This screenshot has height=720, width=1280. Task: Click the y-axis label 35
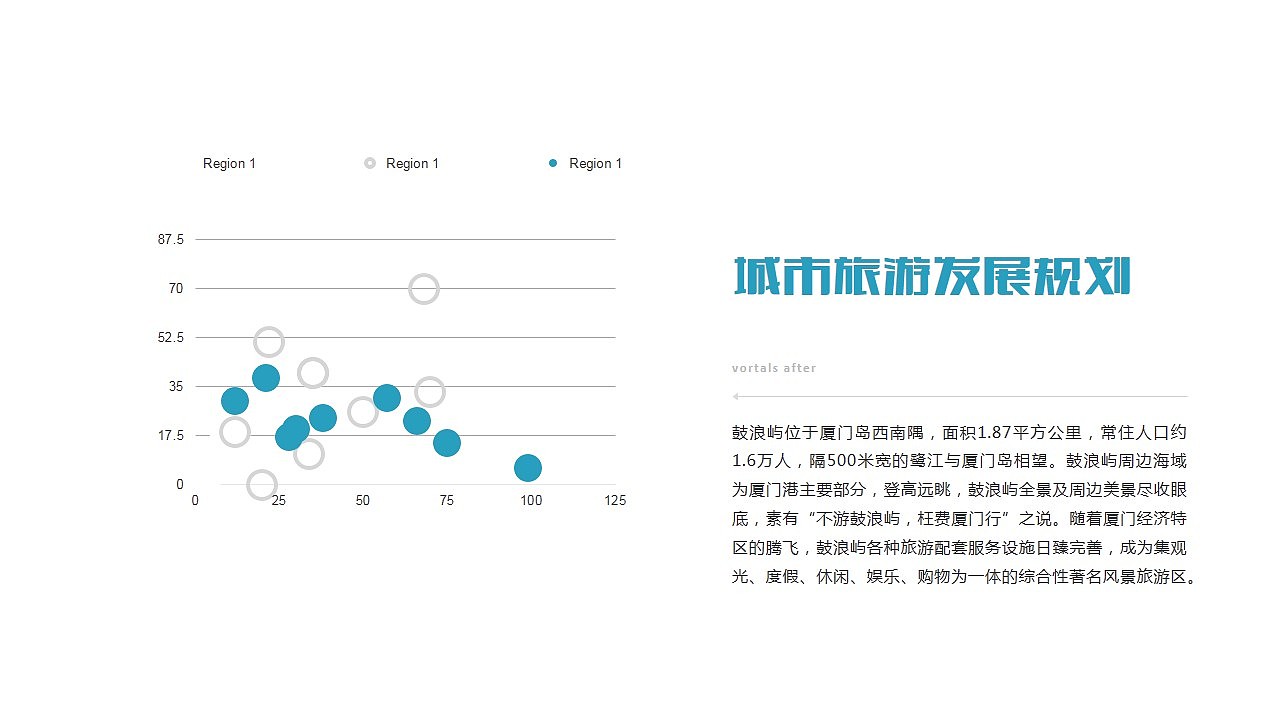176,386
